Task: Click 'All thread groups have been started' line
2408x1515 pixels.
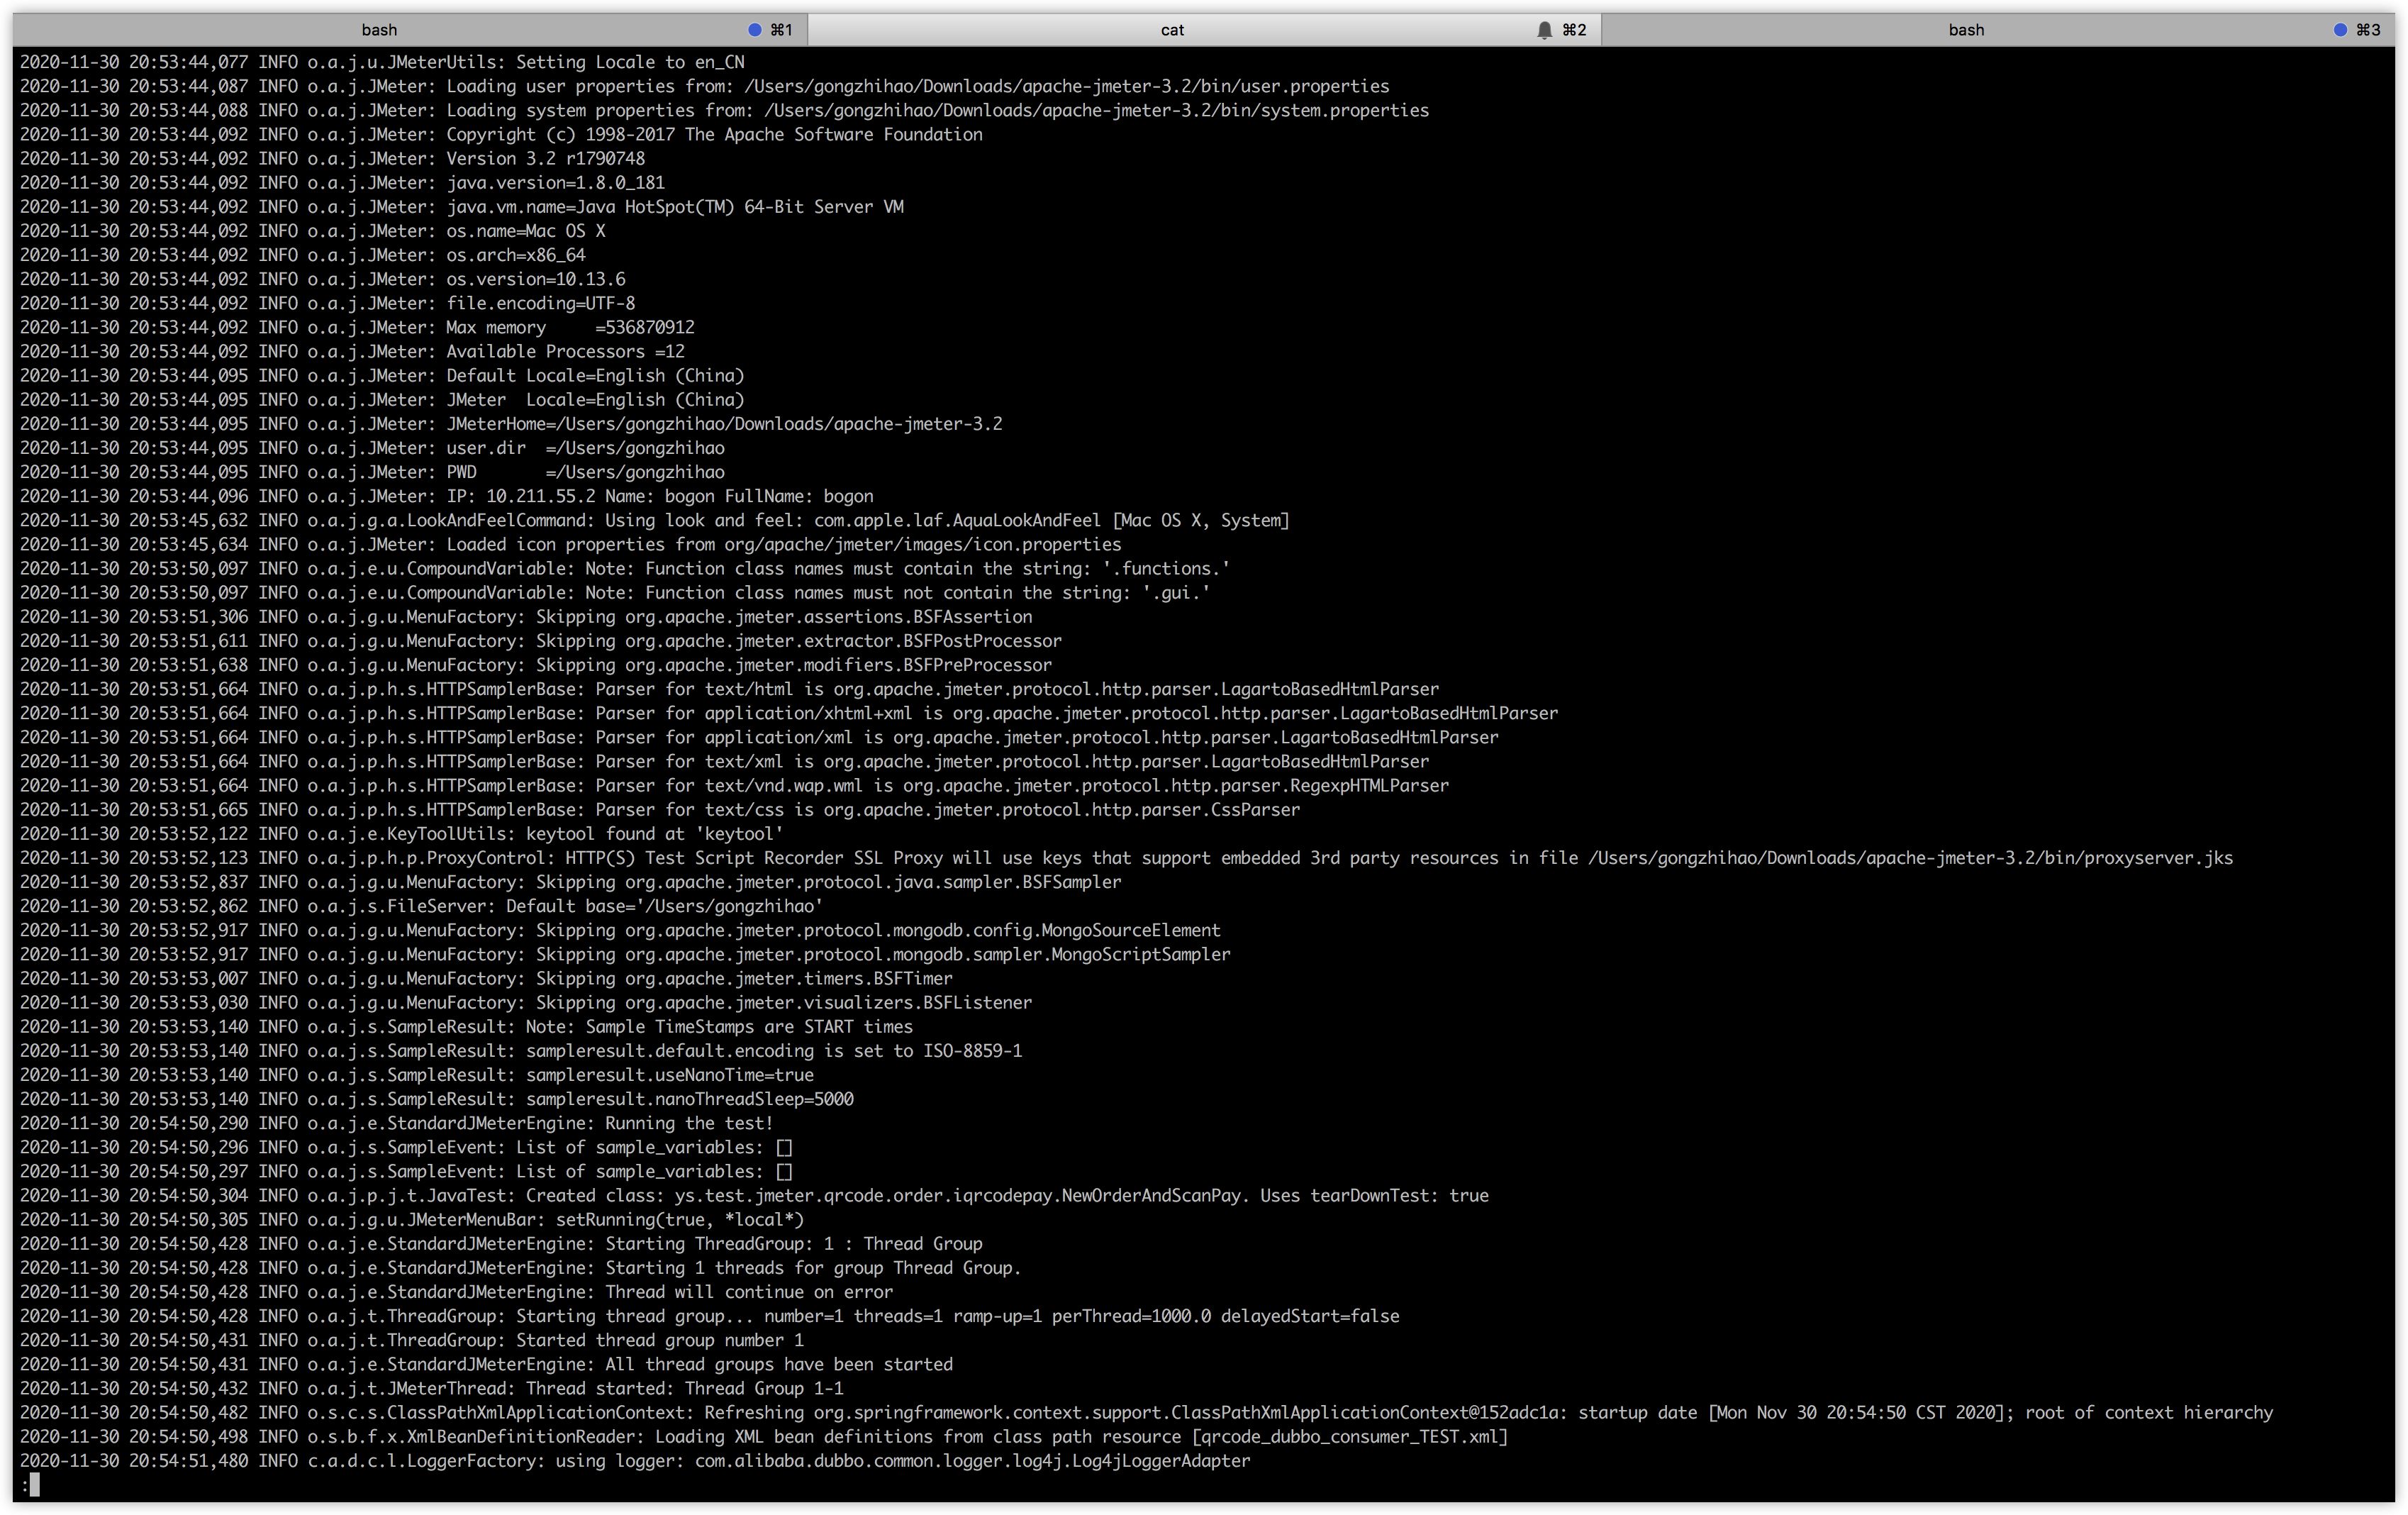Action: (486, 1364)
